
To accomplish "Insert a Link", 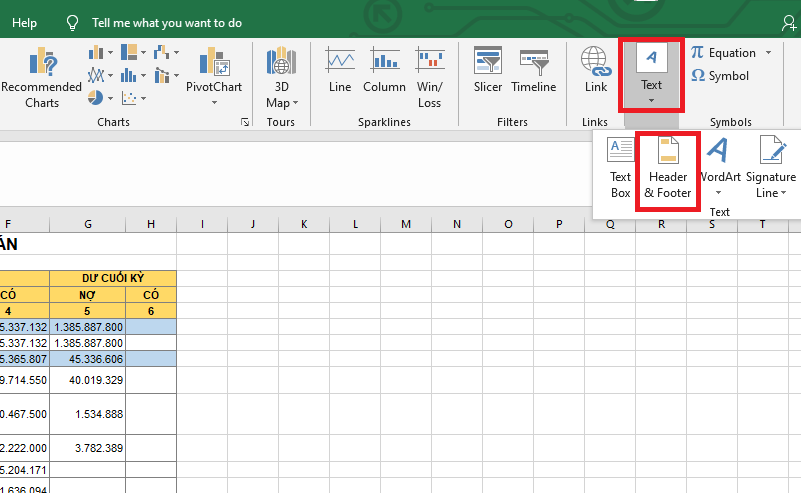I will 596,70.
